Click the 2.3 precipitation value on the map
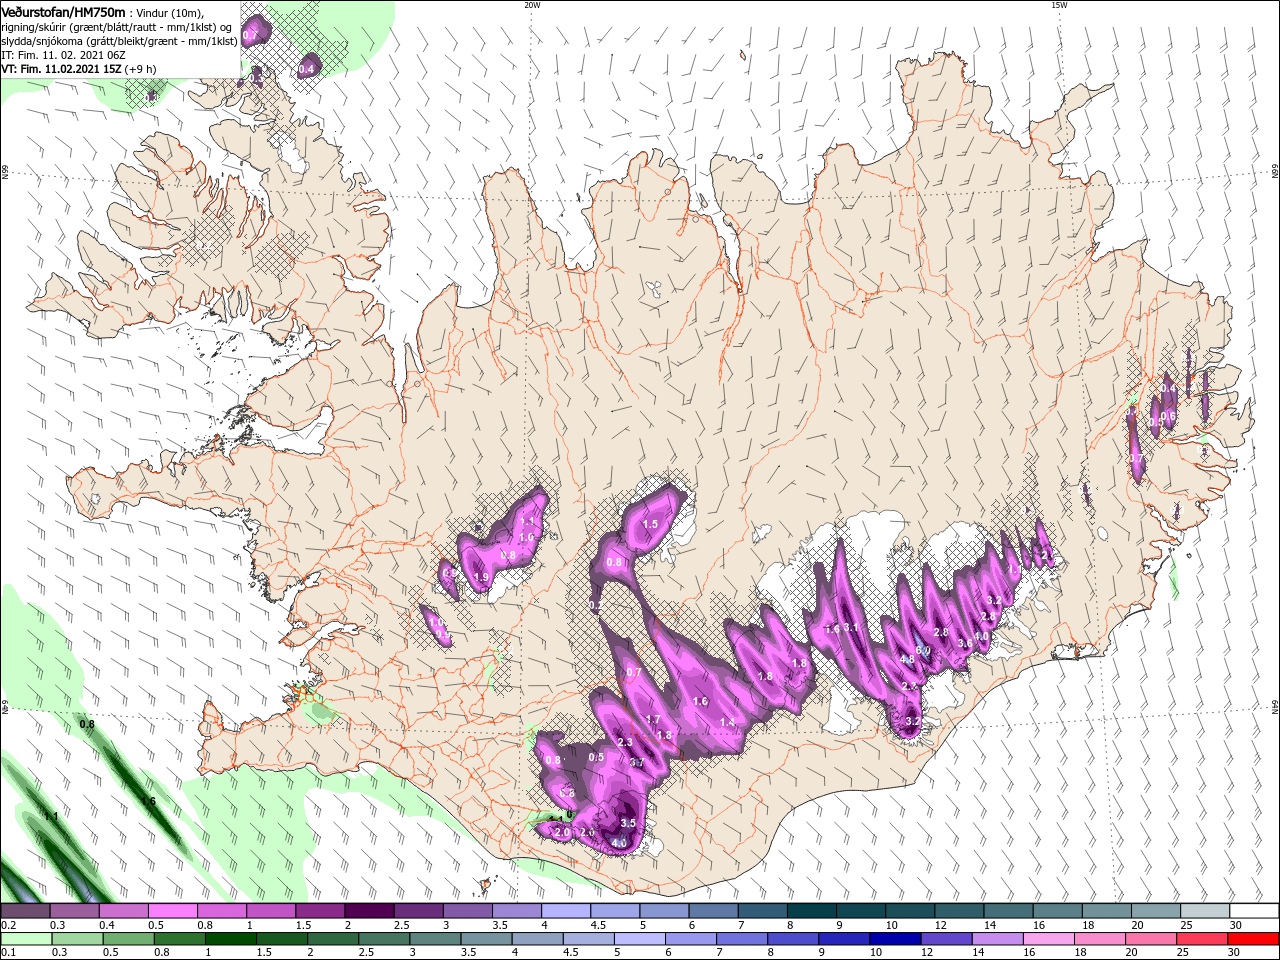Viewport: 1280px width, 960px height. pos(625,742)
